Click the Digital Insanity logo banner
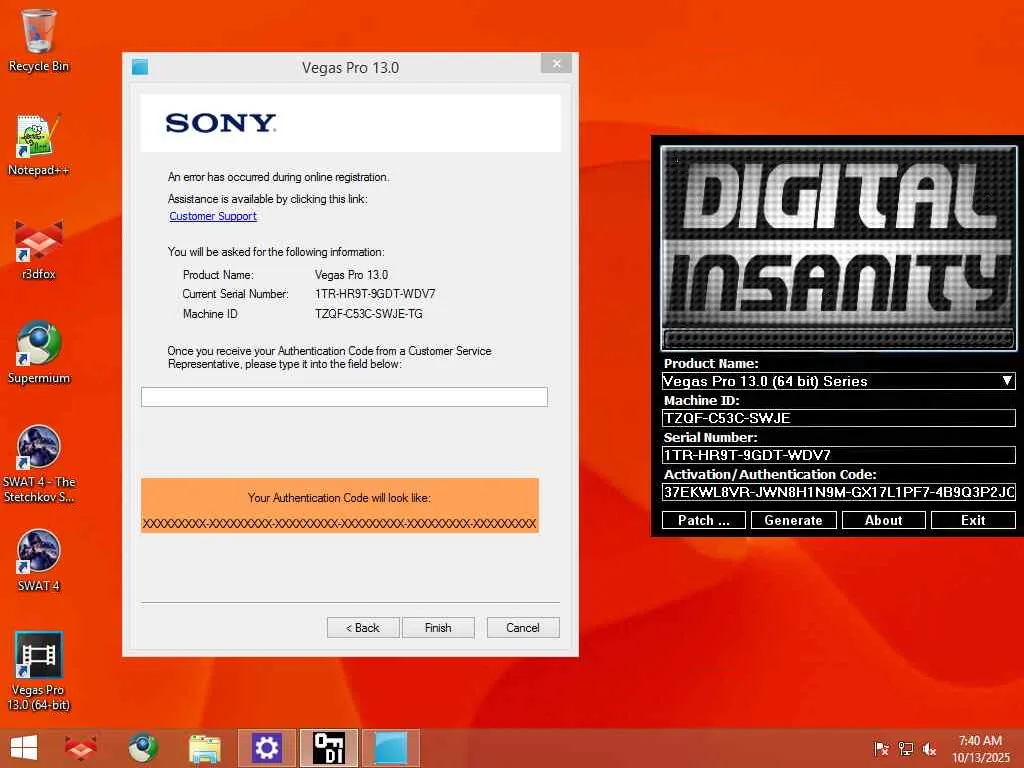This screenshot has width=1024, height=768. 839,248
